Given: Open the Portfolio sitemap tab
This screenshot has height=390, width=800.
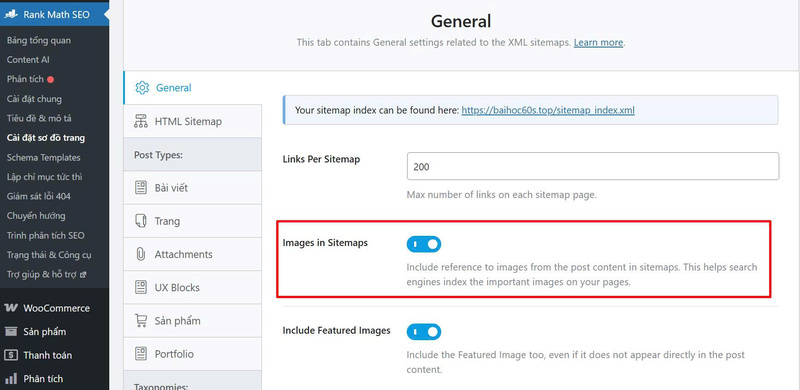Looking at the screenshot, I should pyautogui.click(x=192, y=354).
